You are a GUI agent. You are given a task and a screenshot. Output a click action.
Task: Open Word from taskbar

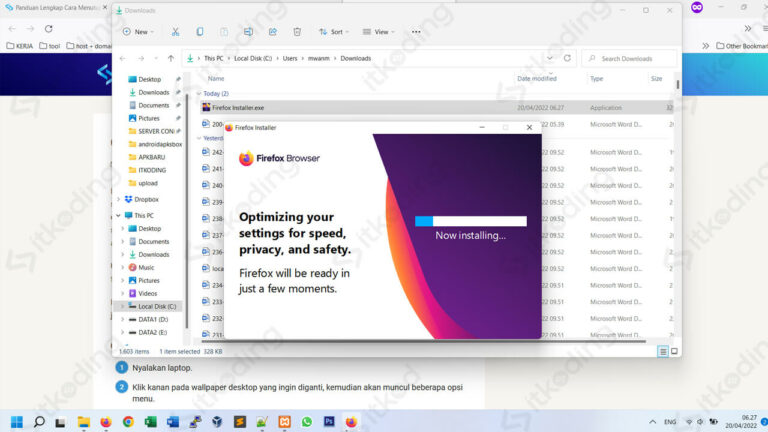pos(173,422)
